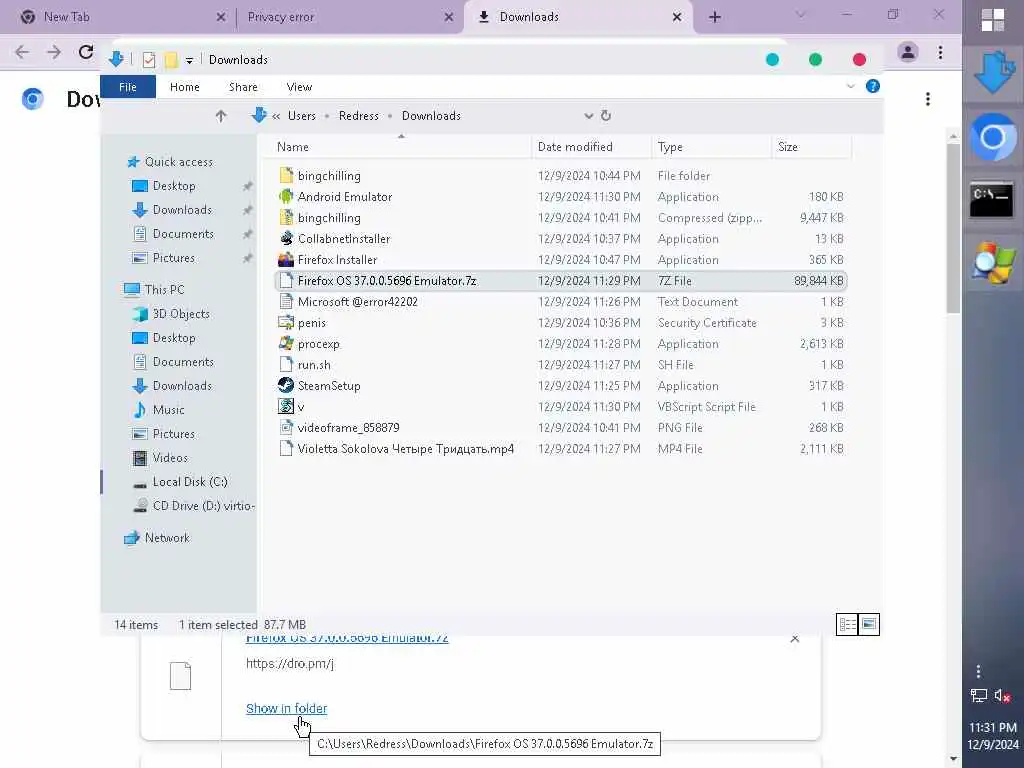Click the teal window control circle
Image resolution: width=1024 pixels, height=768 pixels.
click(x=773, y=59)
